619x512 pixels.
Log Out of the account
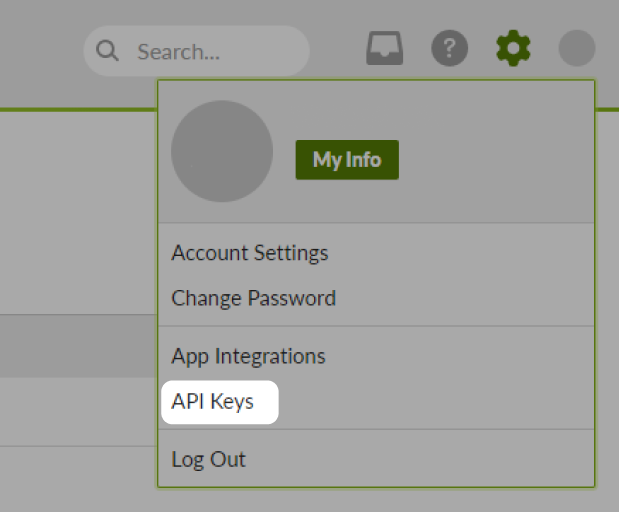coord(208,459)
